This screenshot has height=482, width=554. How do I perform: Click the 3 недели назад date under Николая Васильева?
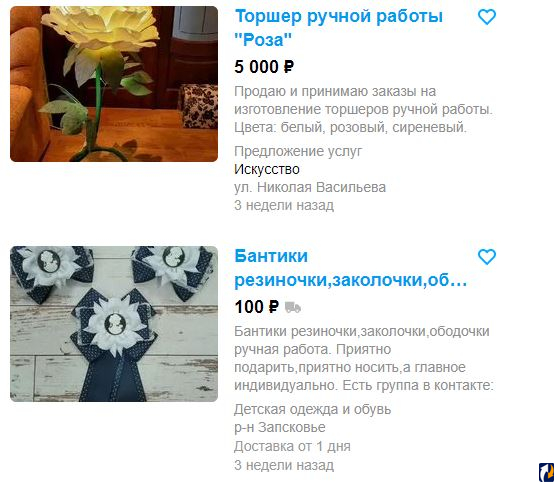(x=284, y=205)
